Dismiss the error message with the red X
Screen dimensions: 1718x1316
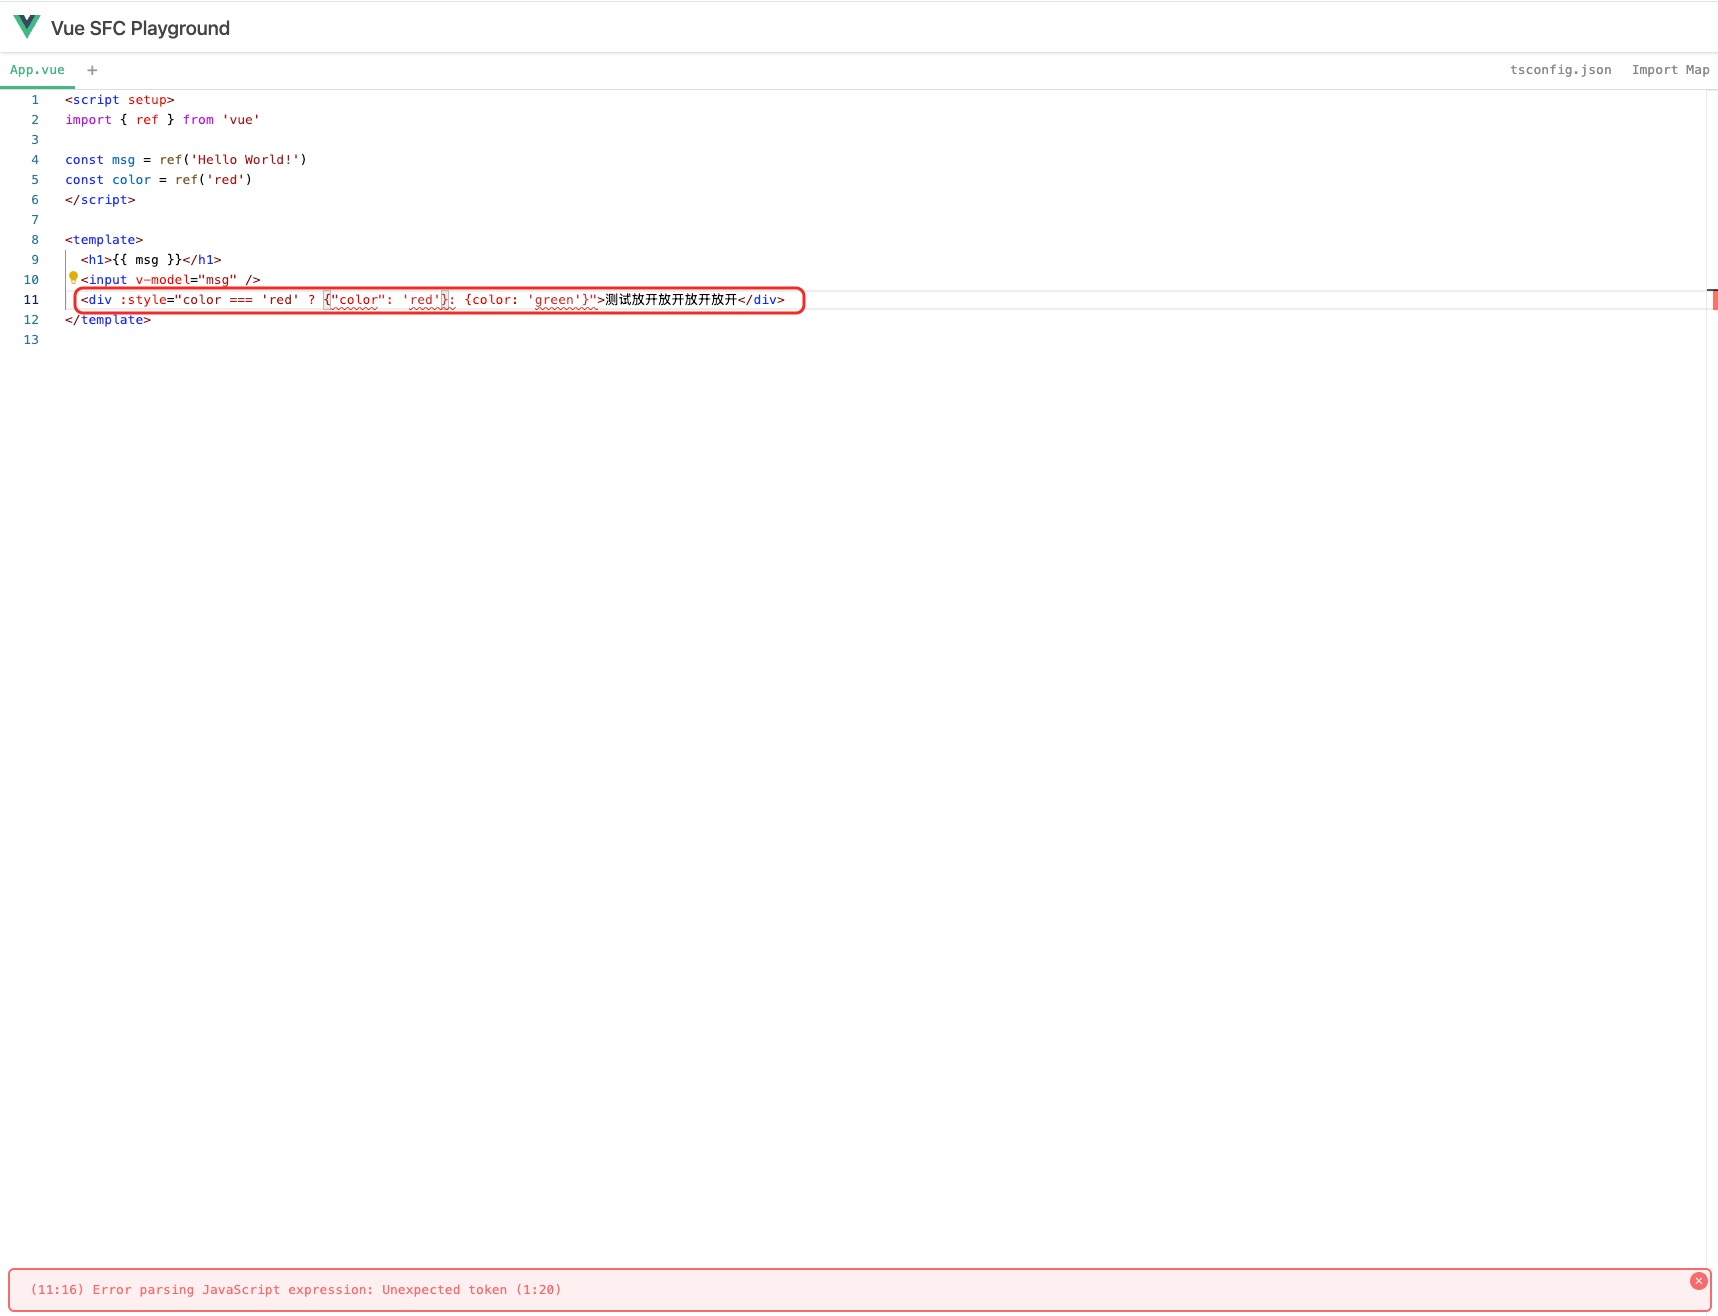(x=1698, y=1281)
